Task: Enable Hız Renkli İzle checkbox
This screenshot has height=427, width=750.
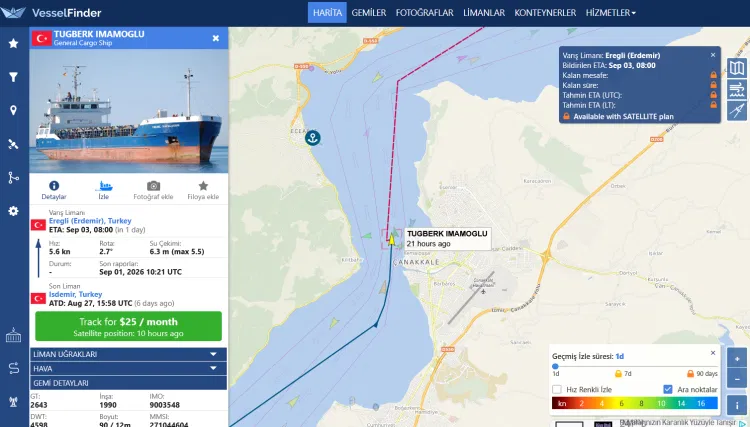Action: (x=557, y=389)
